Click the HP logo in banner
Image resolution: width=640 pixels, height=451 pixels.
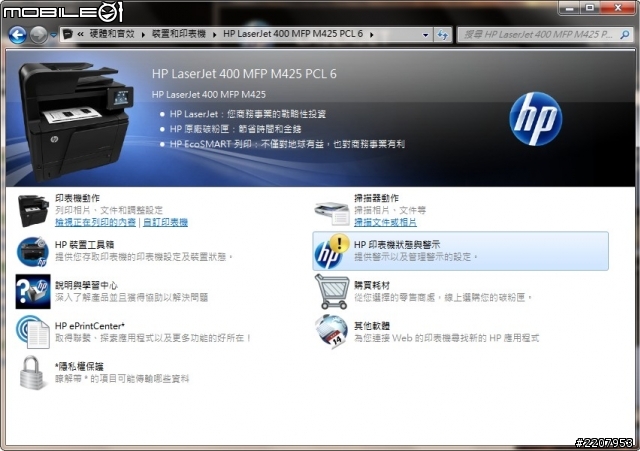(x=536, y=119)
